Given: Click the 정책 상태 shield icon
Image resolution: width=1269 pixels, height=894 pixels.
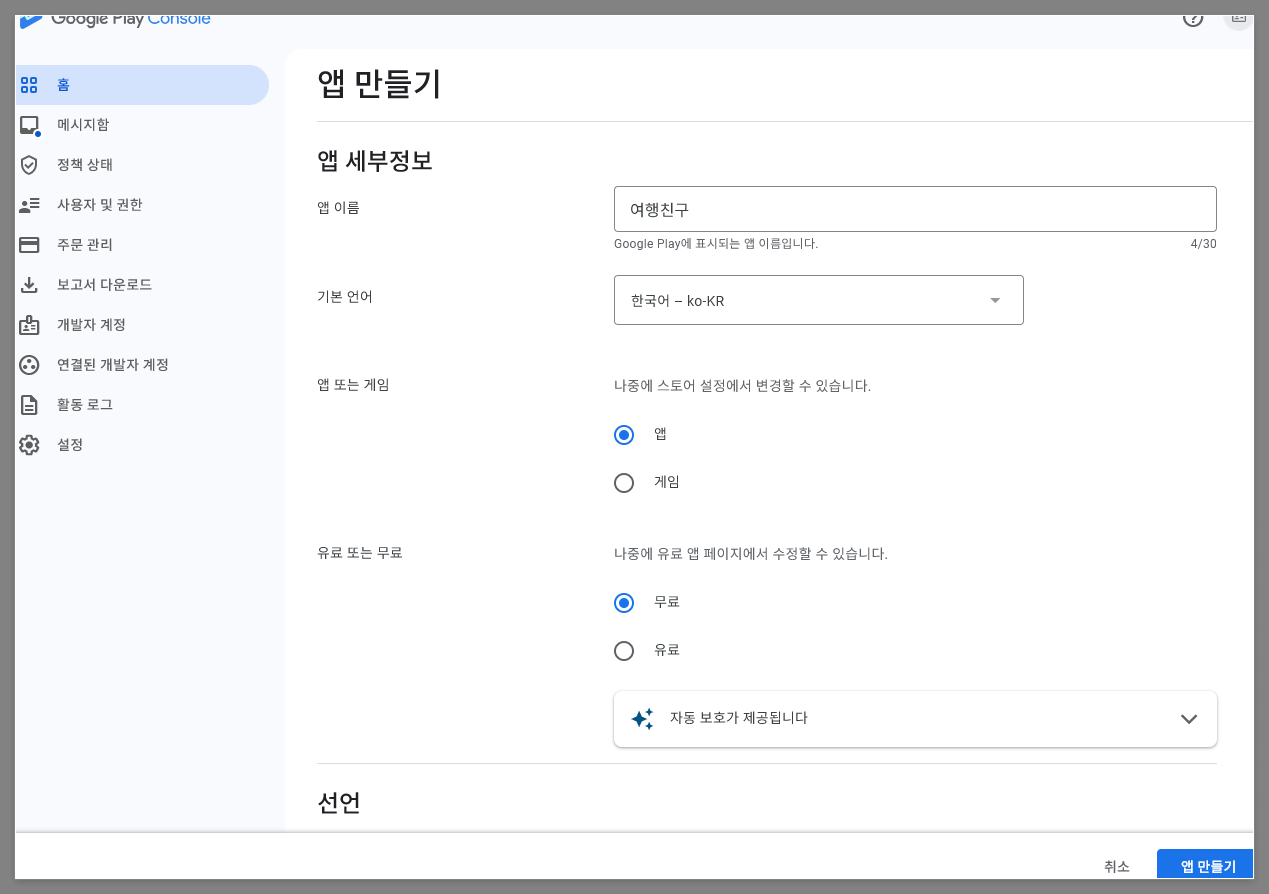Looking at the screenshot, I should coord(29,165).
